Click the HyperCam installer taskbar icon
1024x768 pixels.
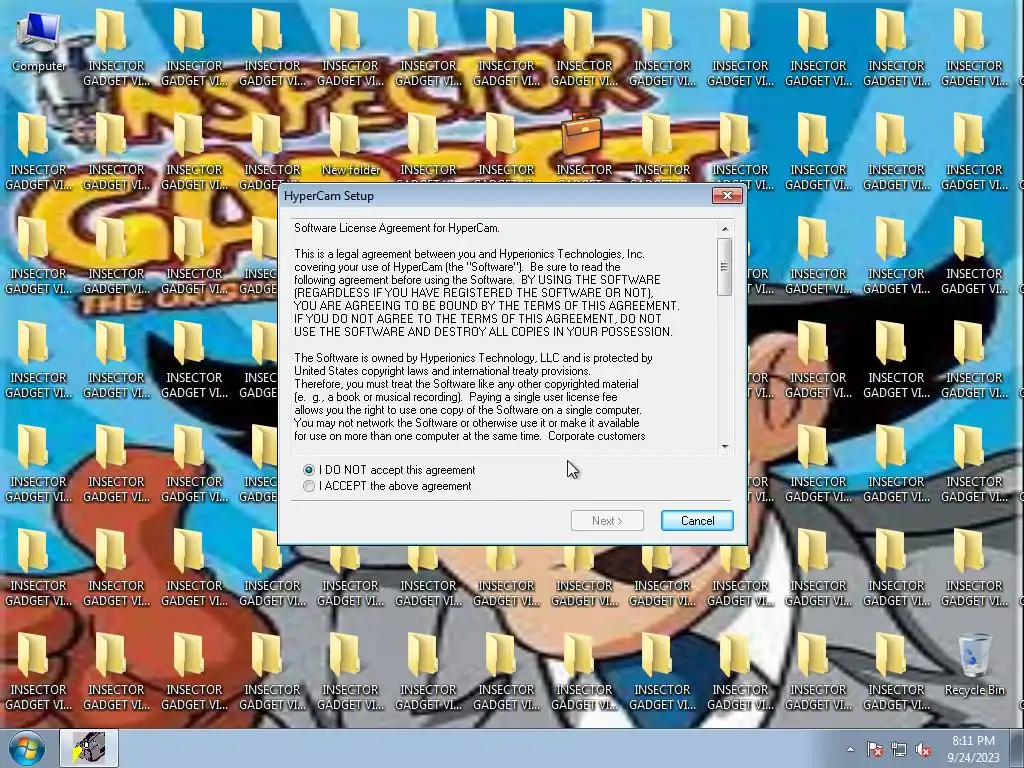click(x=89, y=748)
